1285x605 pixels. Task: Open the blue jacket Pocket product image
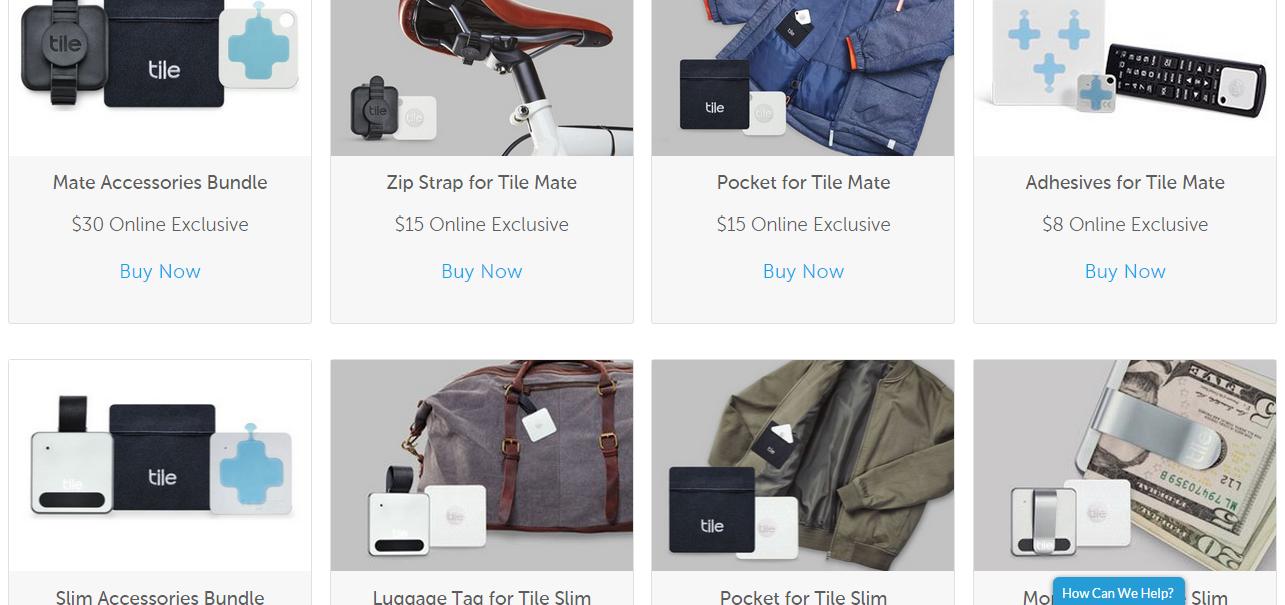[x=803, y=77]
